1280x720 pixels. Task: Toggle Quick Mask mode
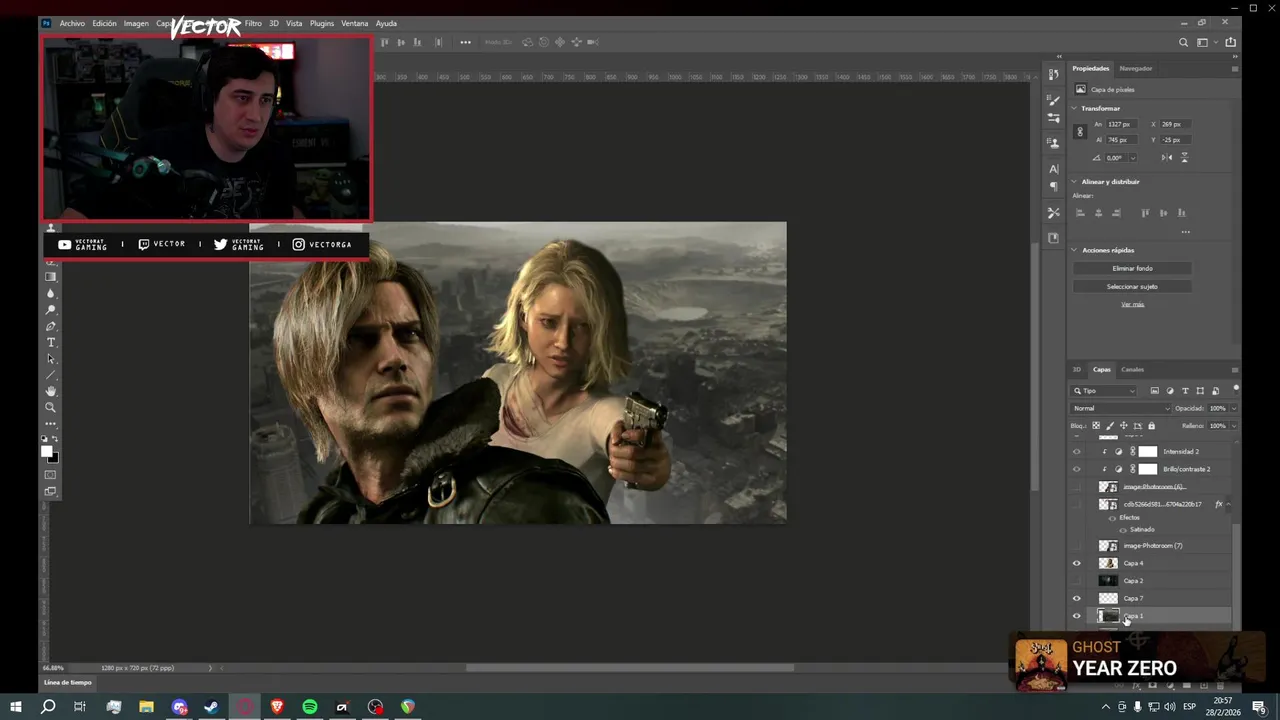(x=51, y=474)
